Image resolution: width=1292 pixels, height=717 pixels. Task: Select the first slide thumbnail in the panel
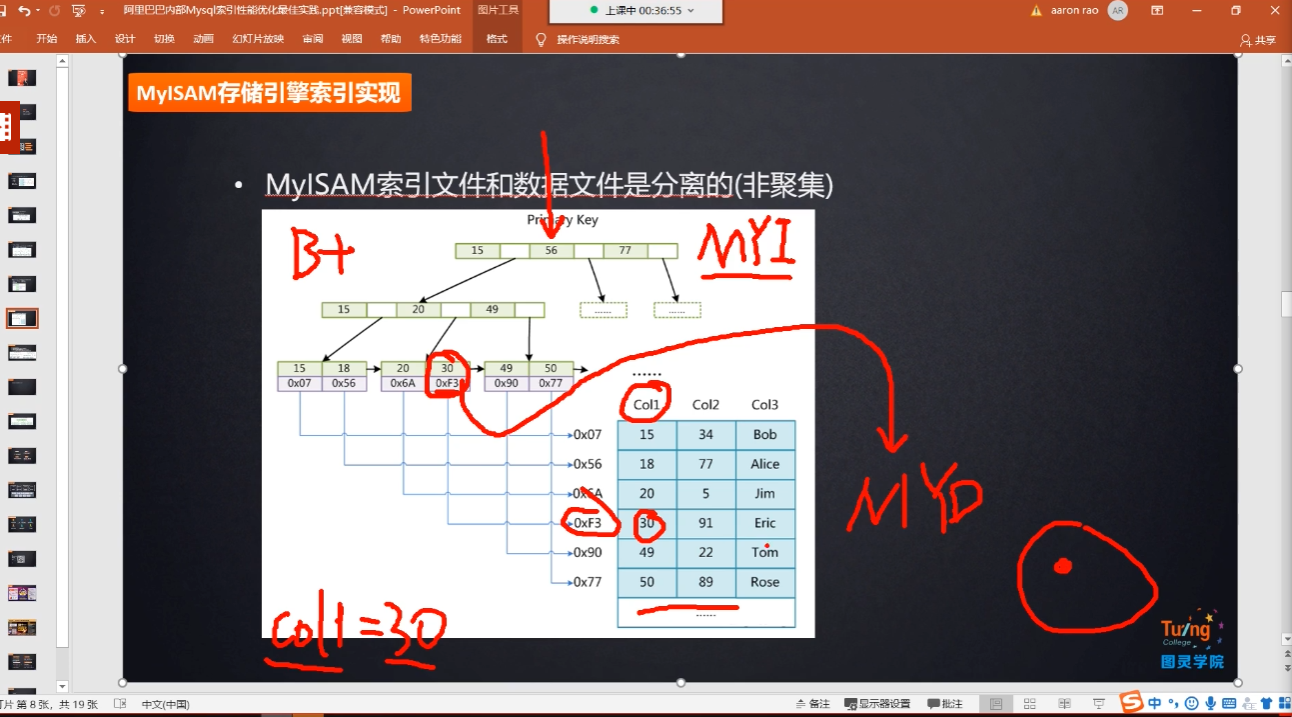[22, 78]
